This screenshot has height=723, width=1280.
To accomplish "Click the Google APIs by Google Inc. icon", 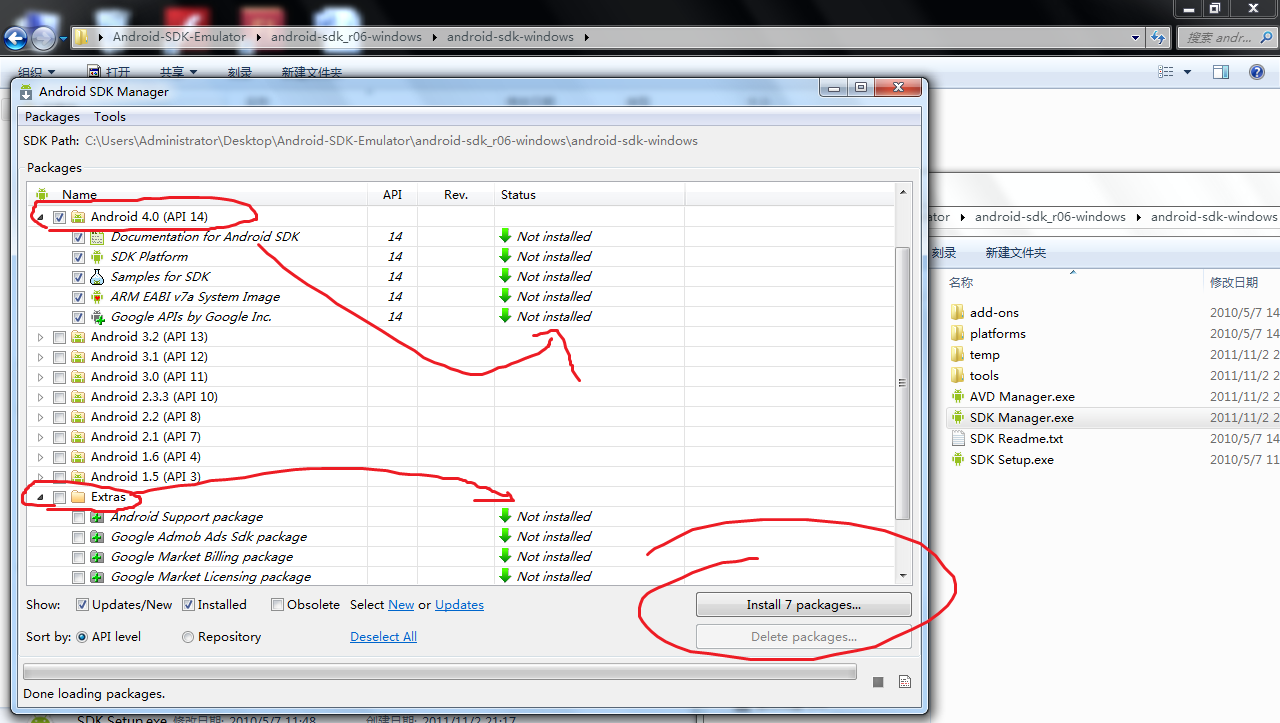I will tap(97, 317).
